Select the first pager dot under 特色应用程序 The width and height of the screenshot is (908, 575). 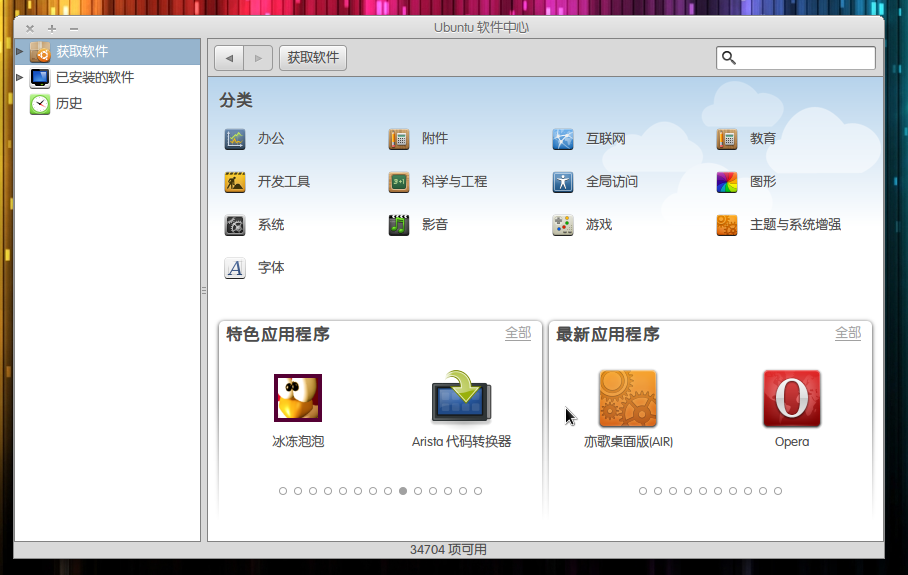pos(283,491)
